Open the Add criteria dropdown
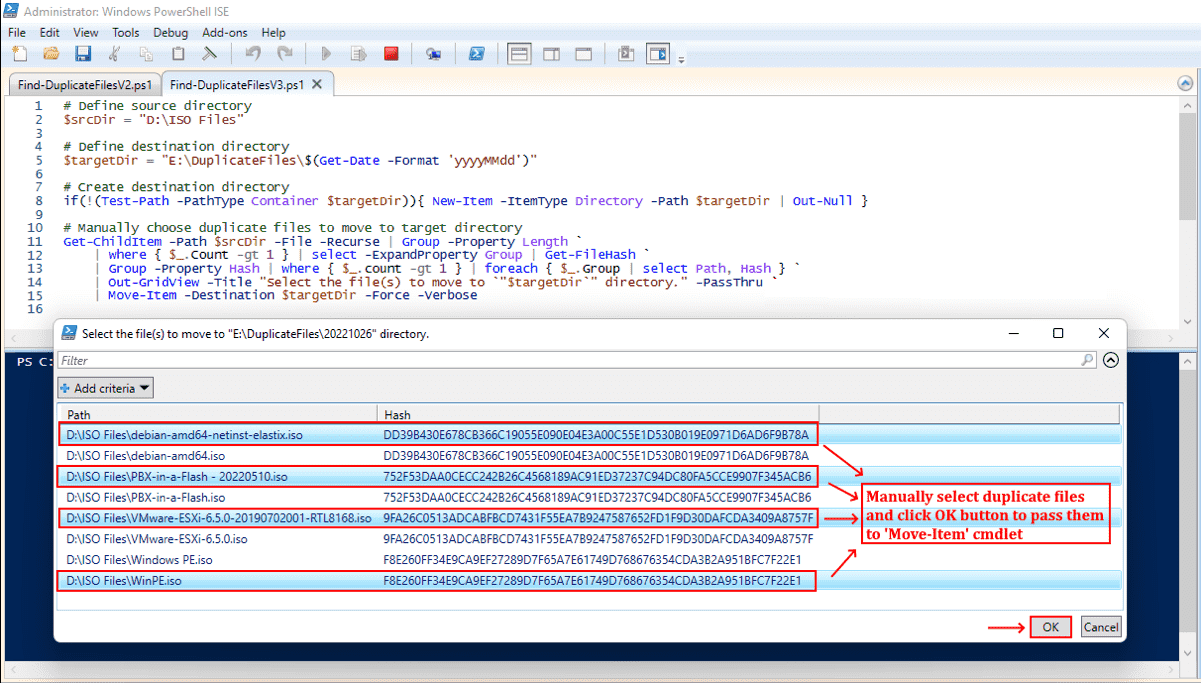1201x683 pixels. (x=105, y=388)
